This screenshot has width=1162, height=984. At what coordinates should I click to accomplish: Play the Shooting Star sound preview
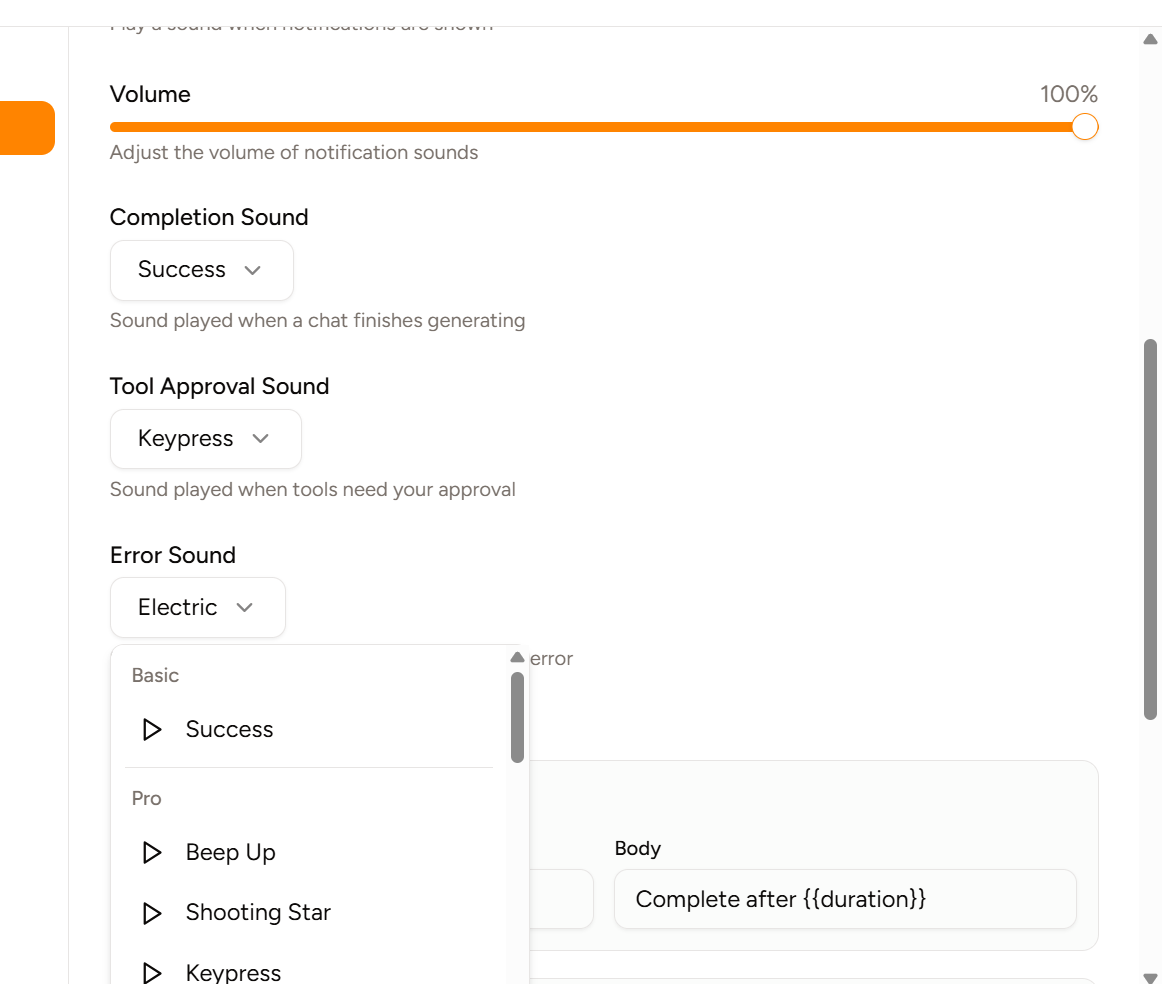pyautogui.click(x=152, y=912)
